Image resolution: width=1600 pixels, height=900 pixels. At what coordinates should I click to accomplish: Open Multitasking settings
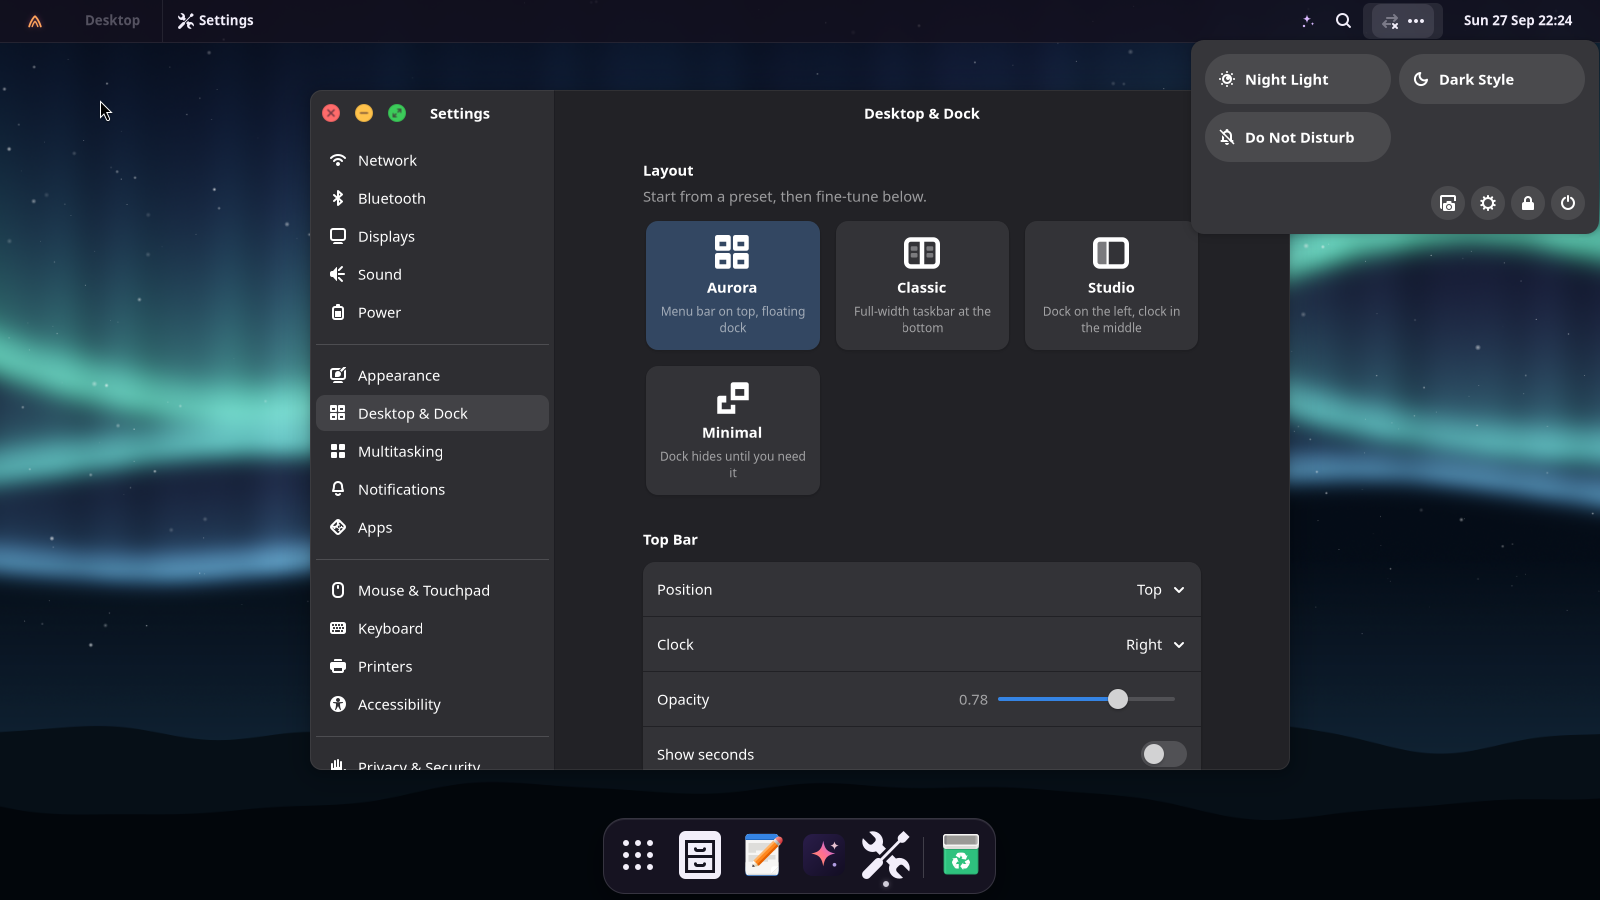[x=432, y=451]
